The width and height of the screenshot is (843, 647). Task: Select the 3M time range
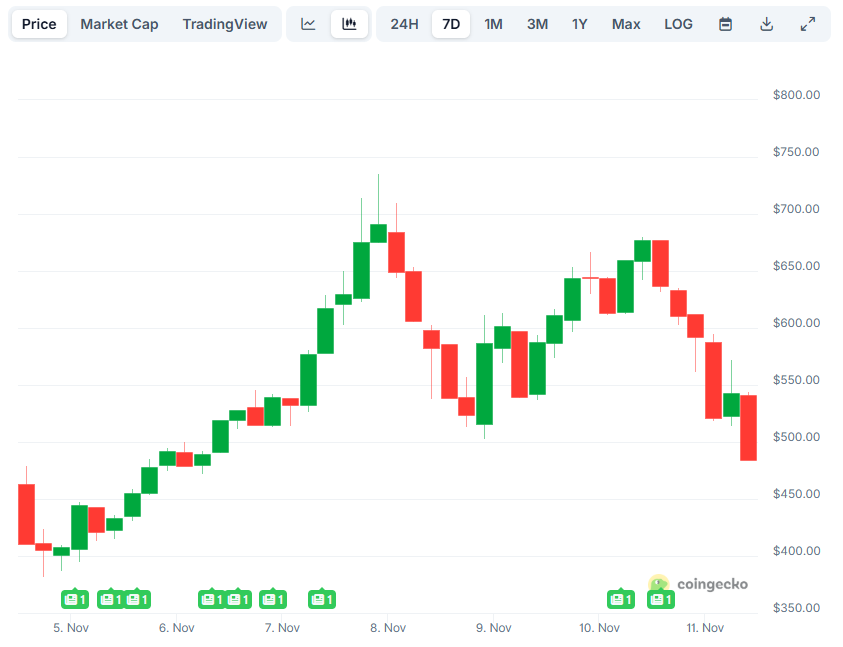[537, 23]
